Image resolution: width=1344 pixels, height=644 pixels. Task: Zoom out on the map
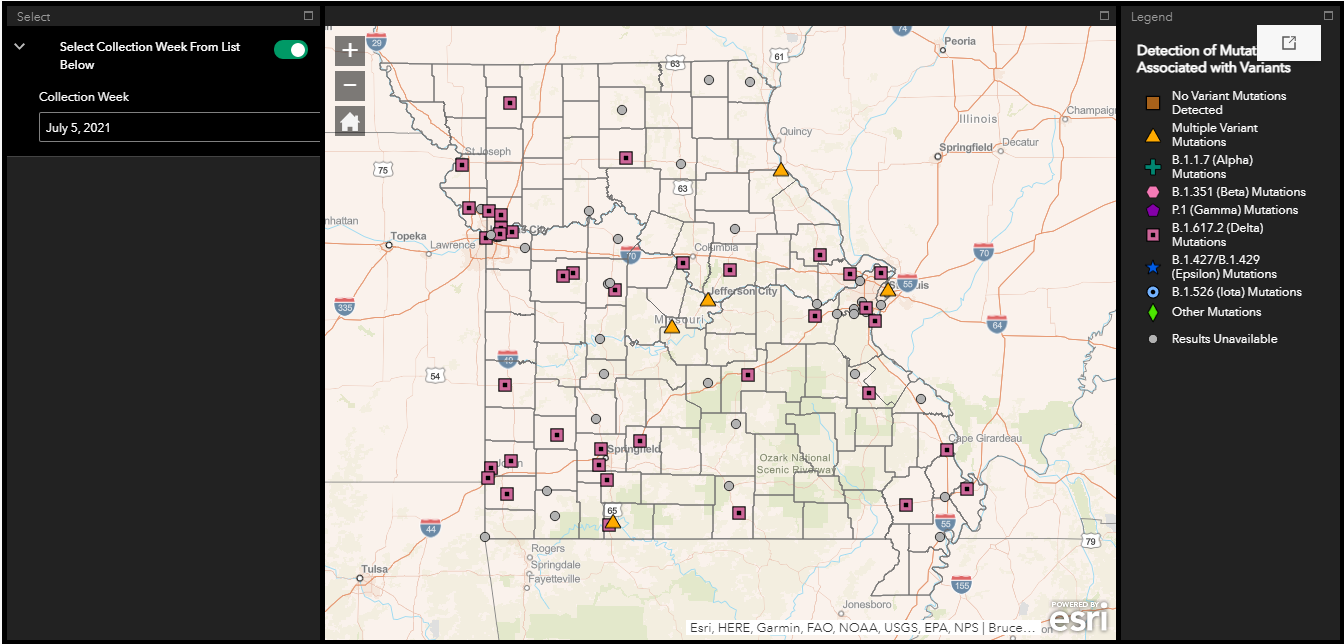[349, 86]
